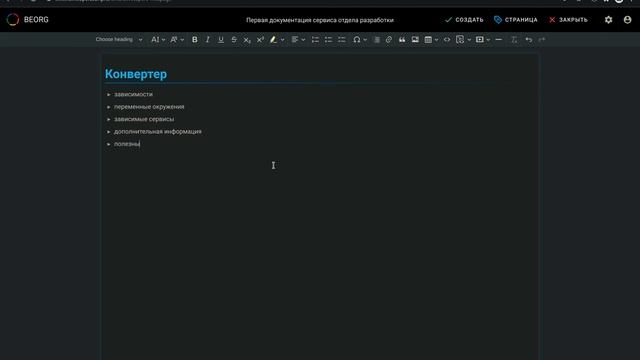Open the text alignment dropdown
The height and width of the screenshot is (360, 640).
click(298, 40)
